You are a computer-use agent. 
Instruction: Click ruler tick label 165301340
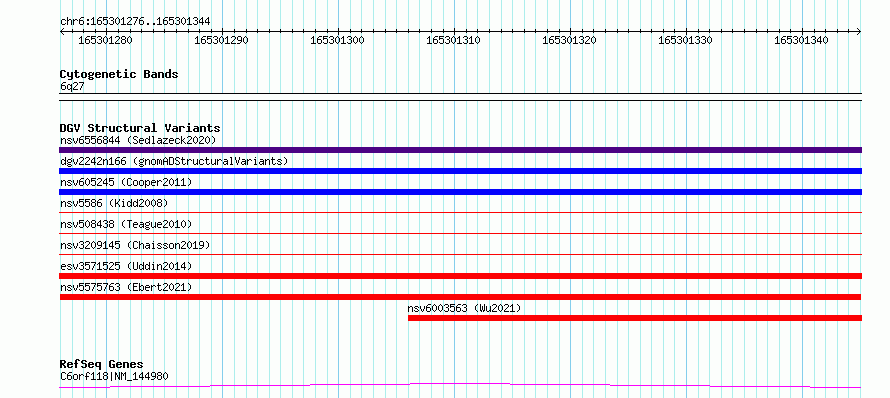[801, 40]
